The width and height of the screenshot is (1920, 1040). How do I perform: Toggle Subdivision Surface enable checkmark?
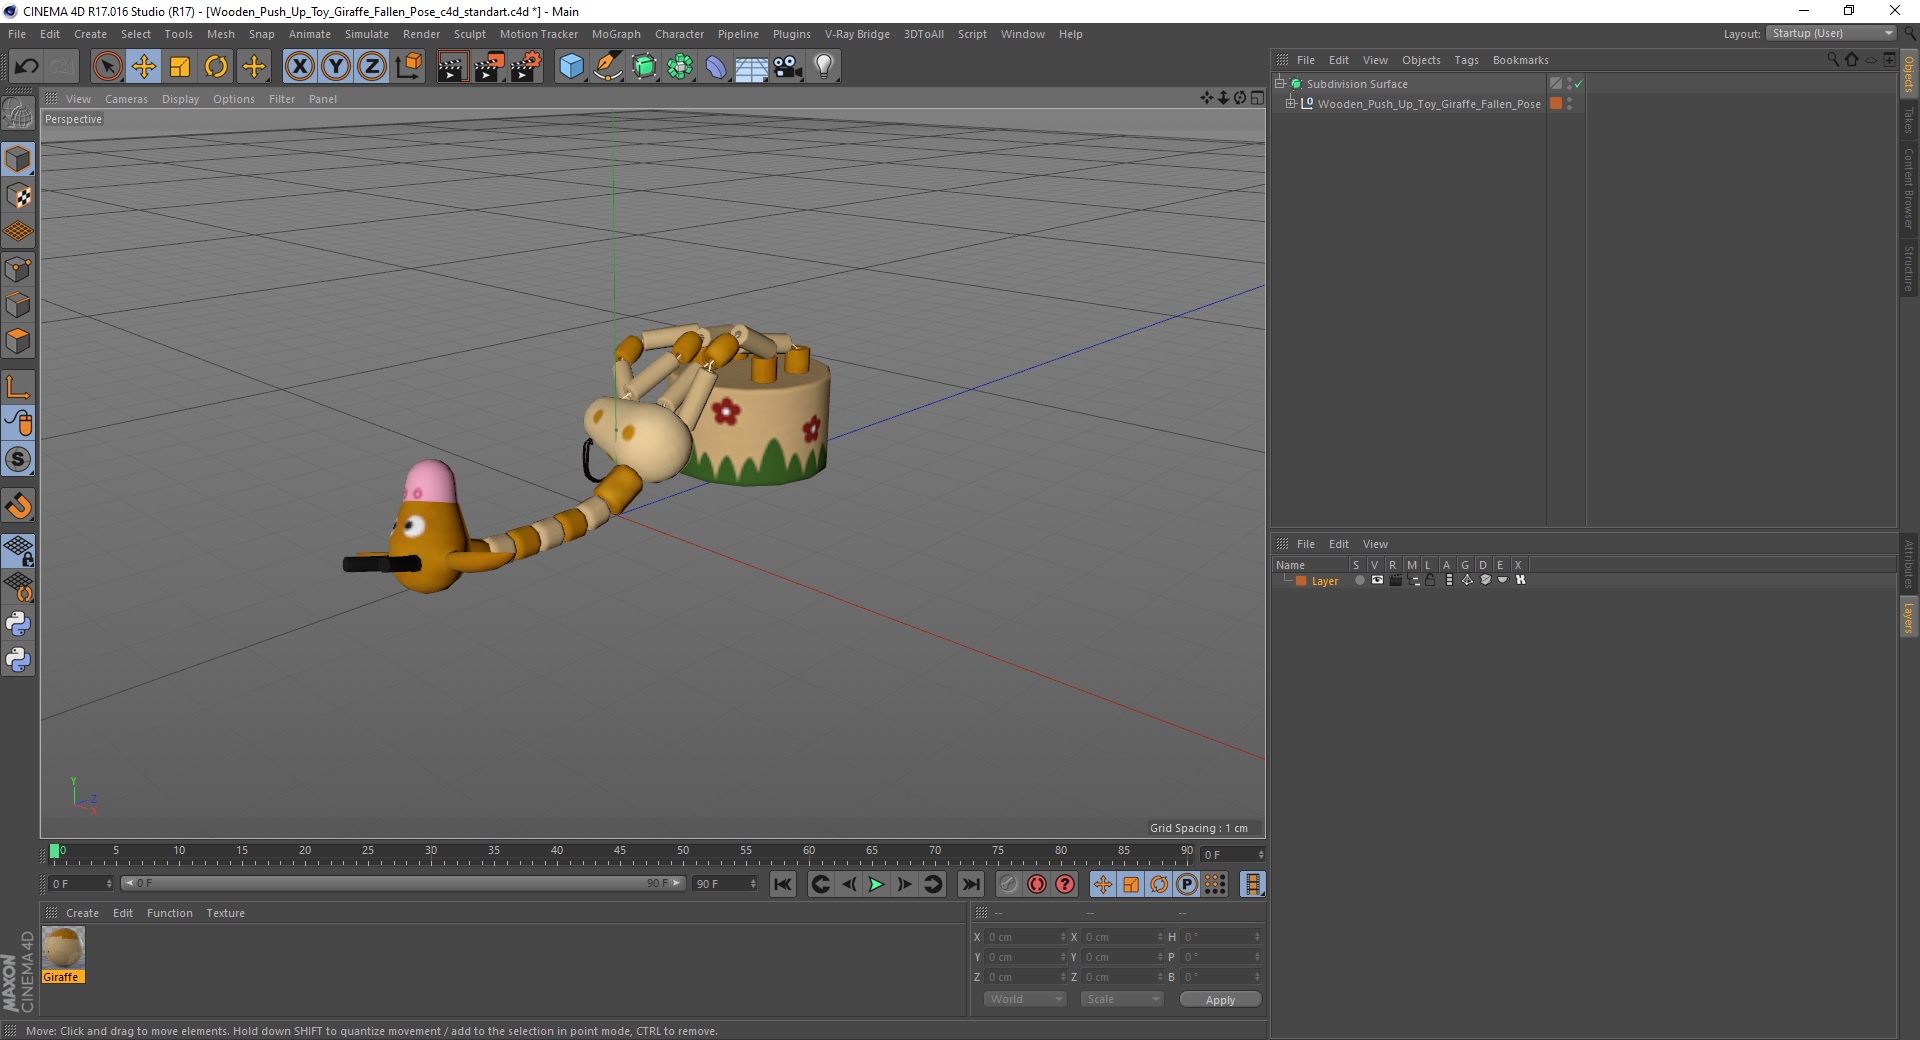coord(1579,84)
